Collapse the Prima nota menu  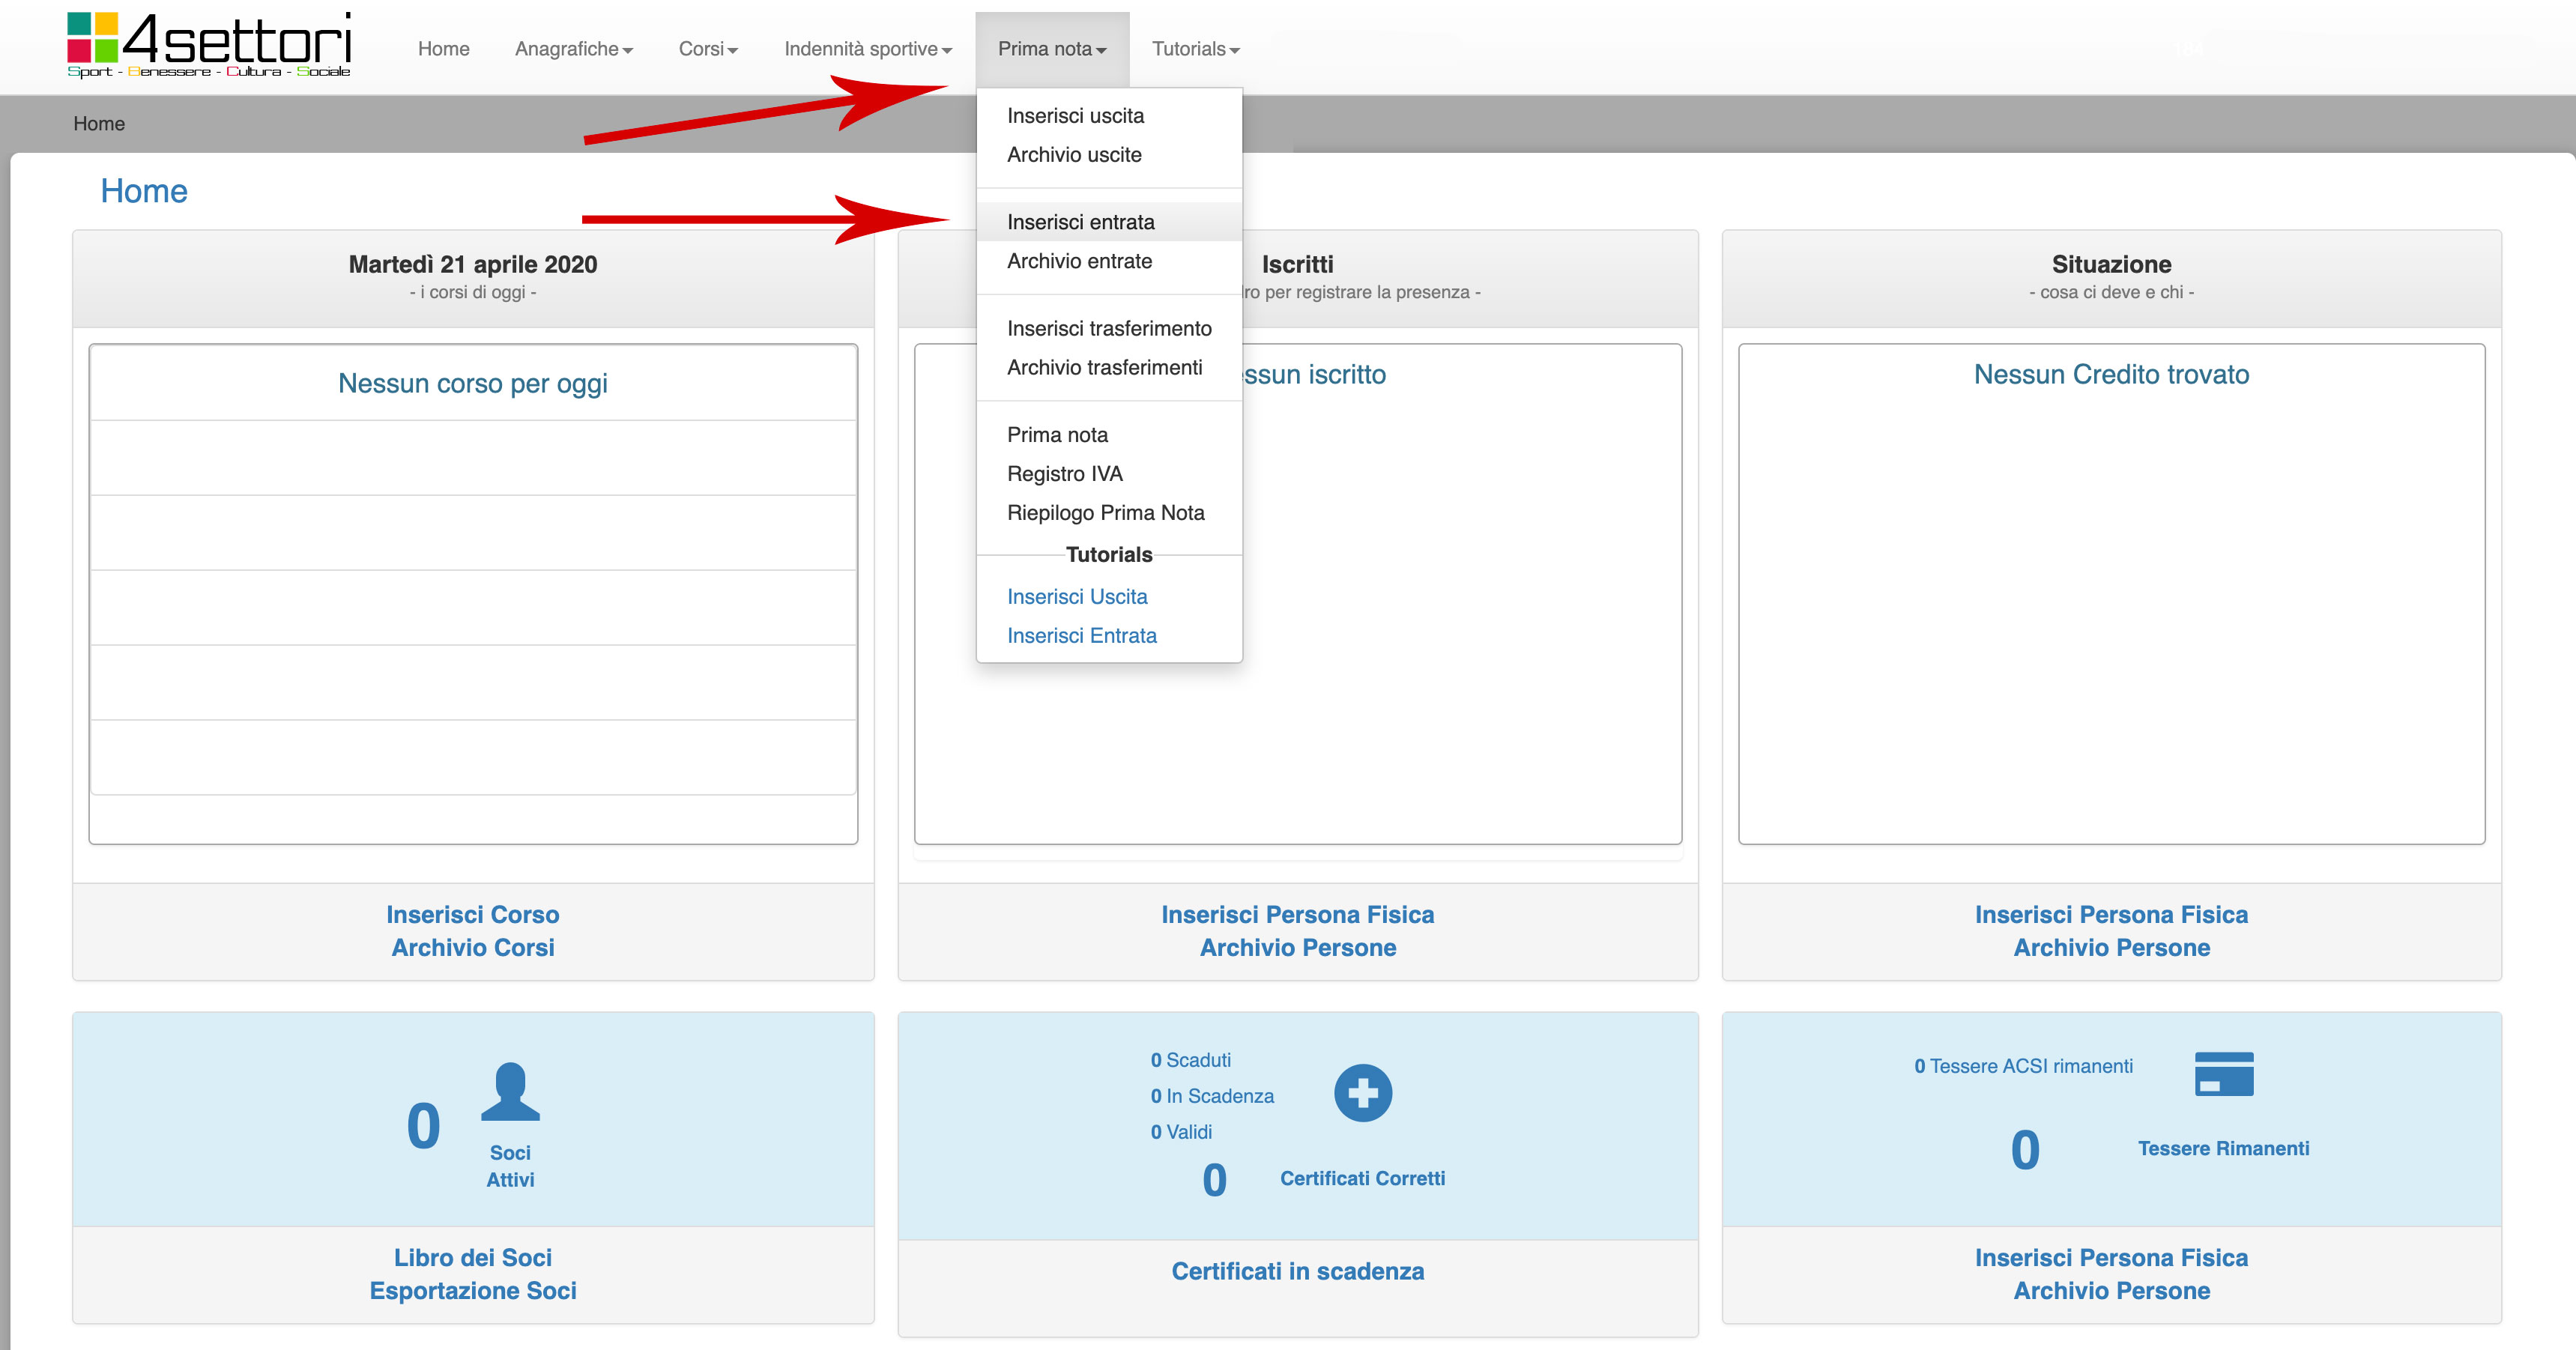point(1051,49)
